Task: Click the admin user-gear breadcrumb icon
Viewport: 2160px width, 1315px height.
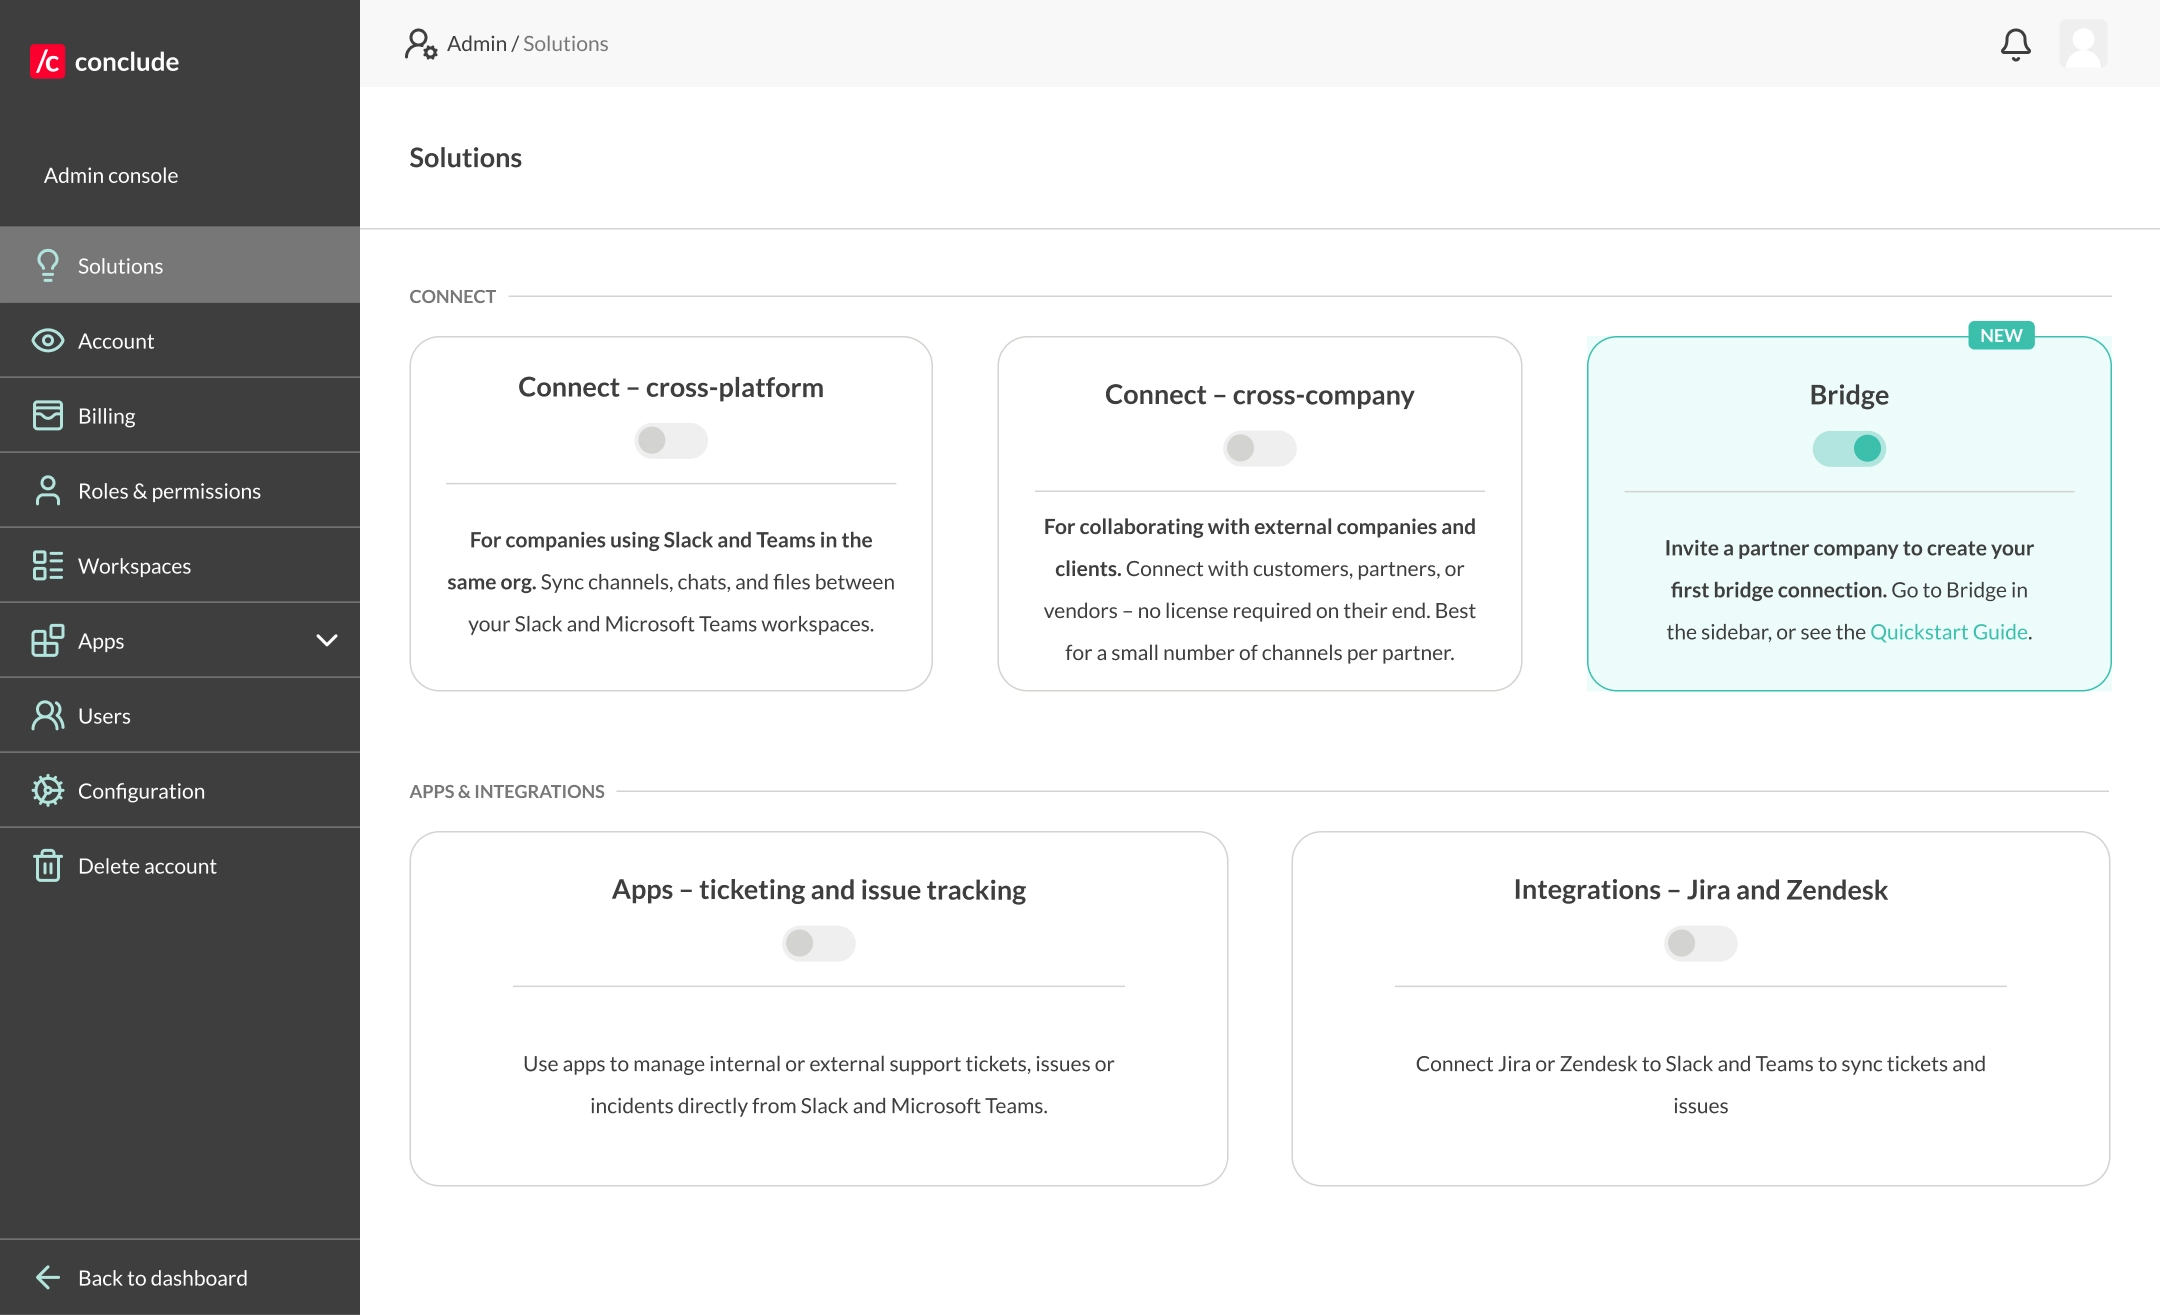Action: pos(421,44)
